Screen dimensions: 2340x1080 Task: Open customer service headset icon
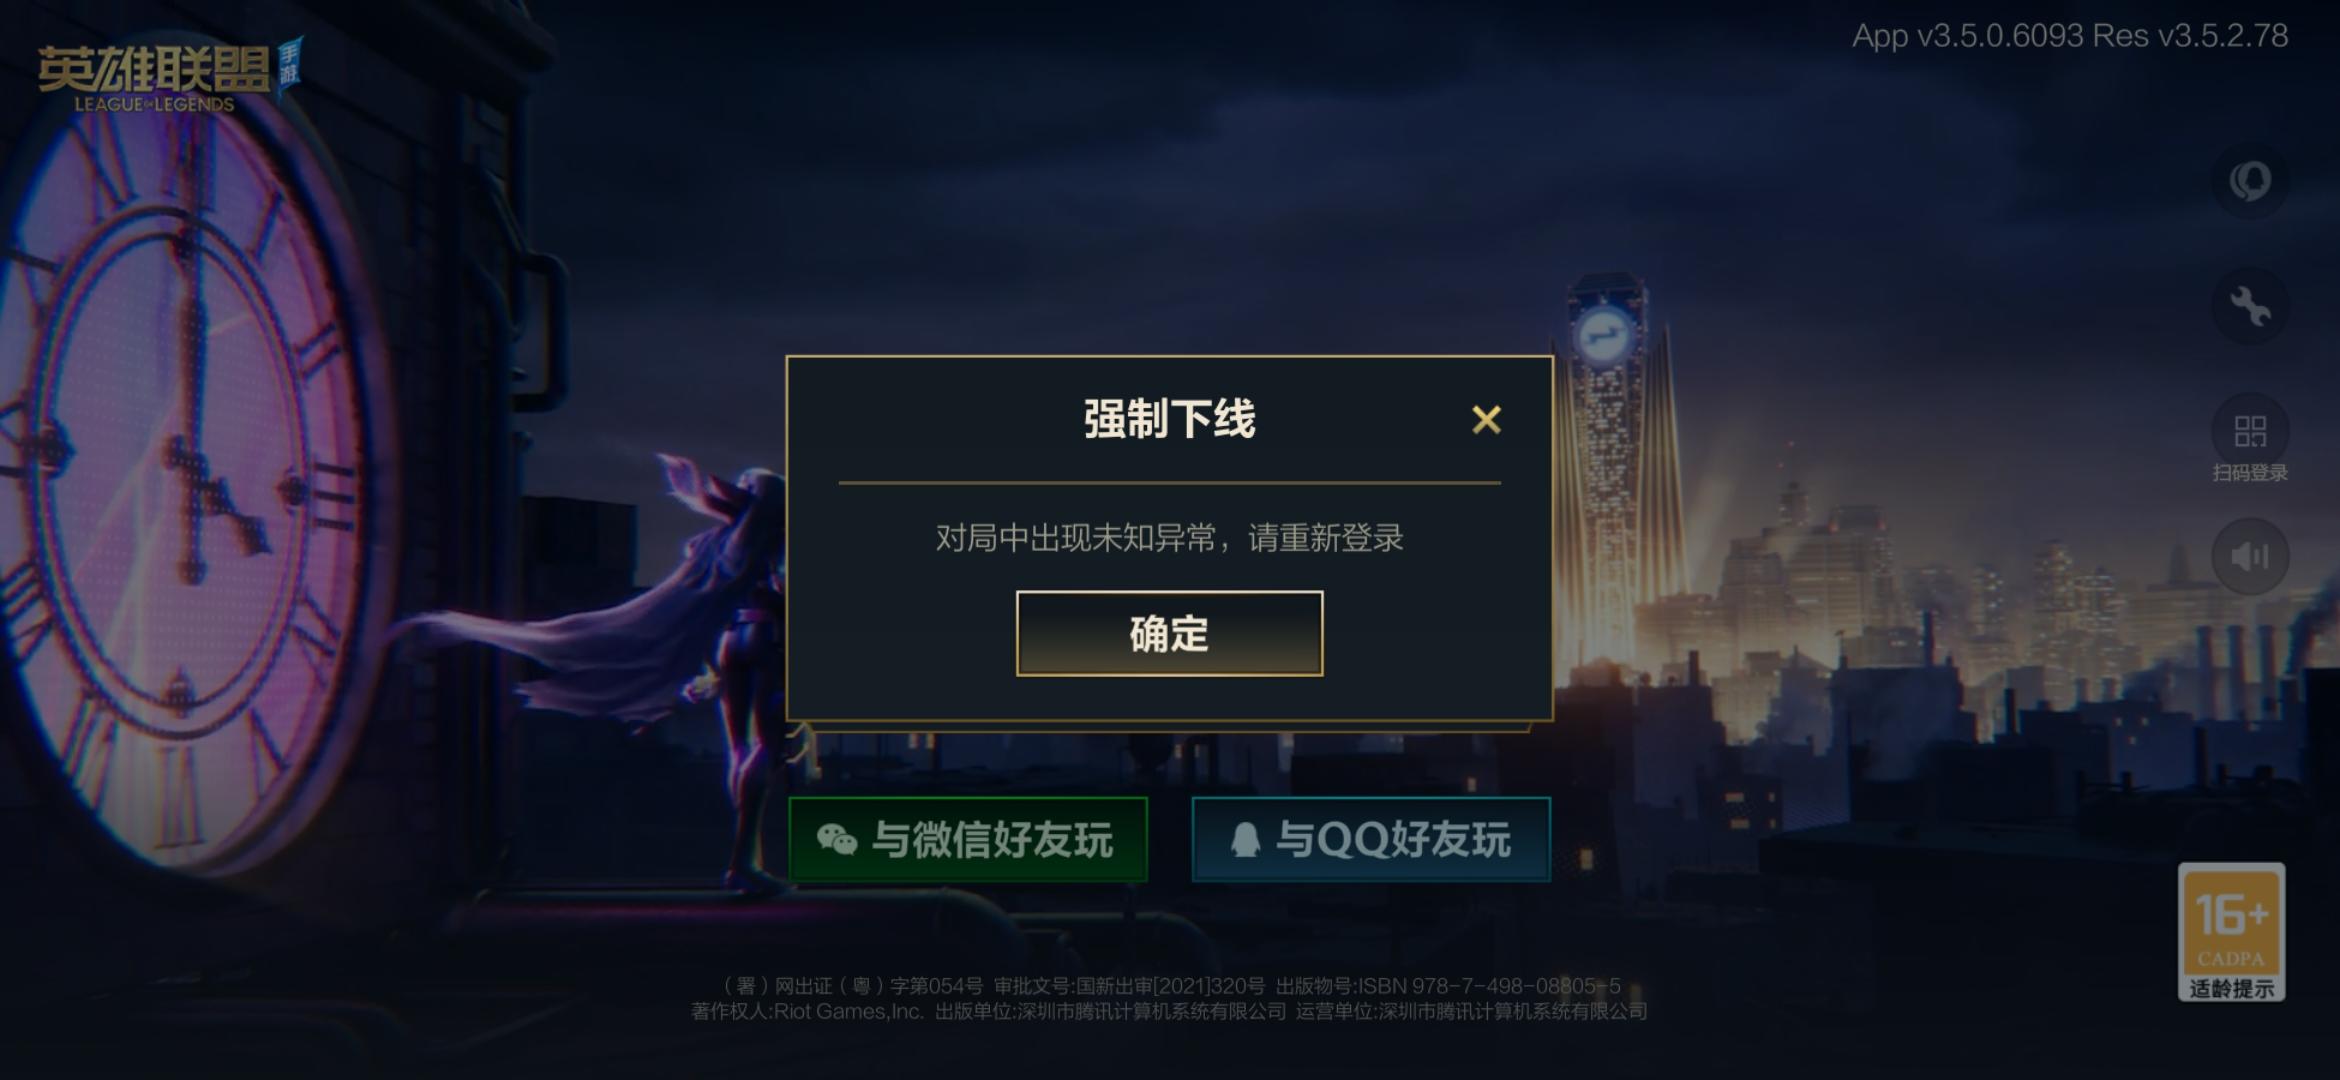click(2250, 181)
